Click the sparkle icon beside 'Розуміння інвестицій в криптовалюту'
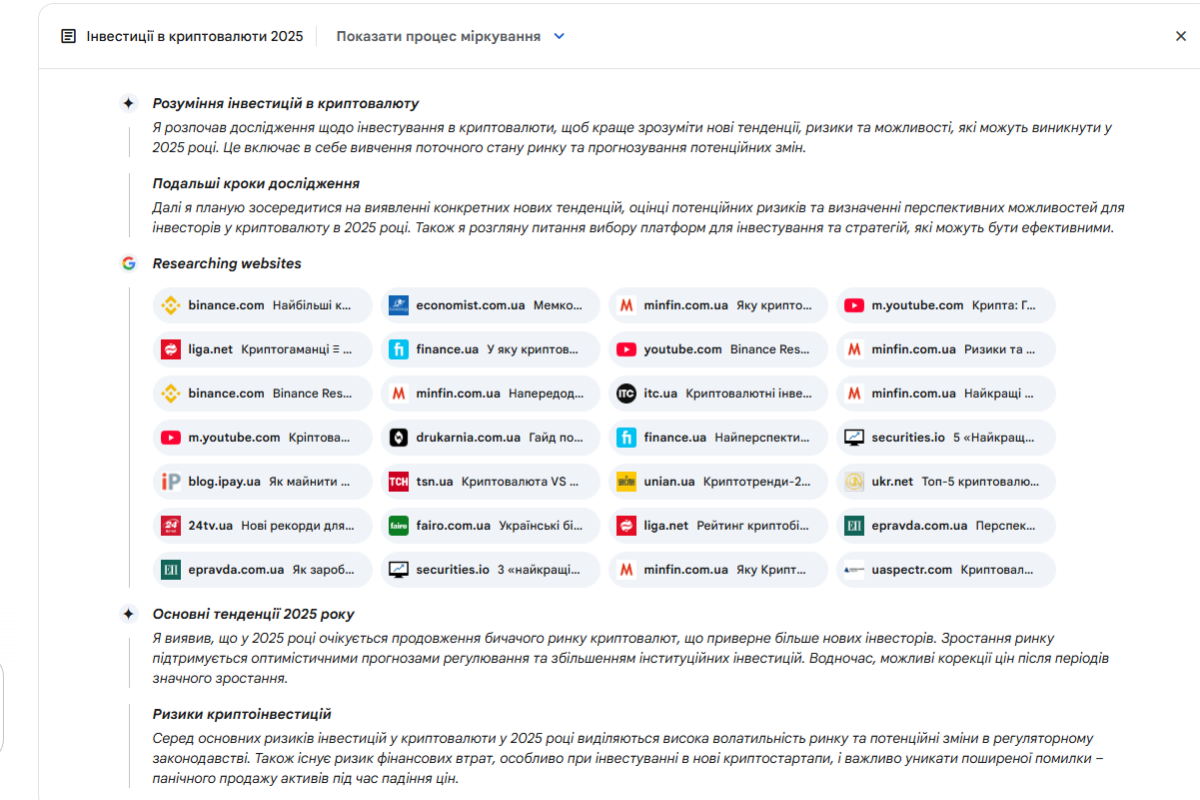Viewport: 1200px width, 800px height. 128,103
